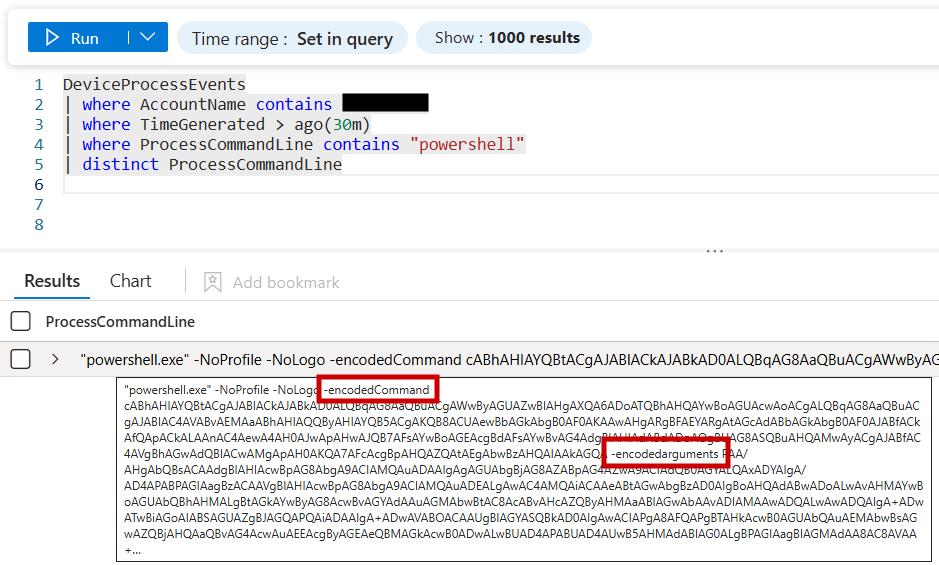Screen dimensions: 939x565
Task: Click the Add bookmark icon
Action: [x=212, y=282]
